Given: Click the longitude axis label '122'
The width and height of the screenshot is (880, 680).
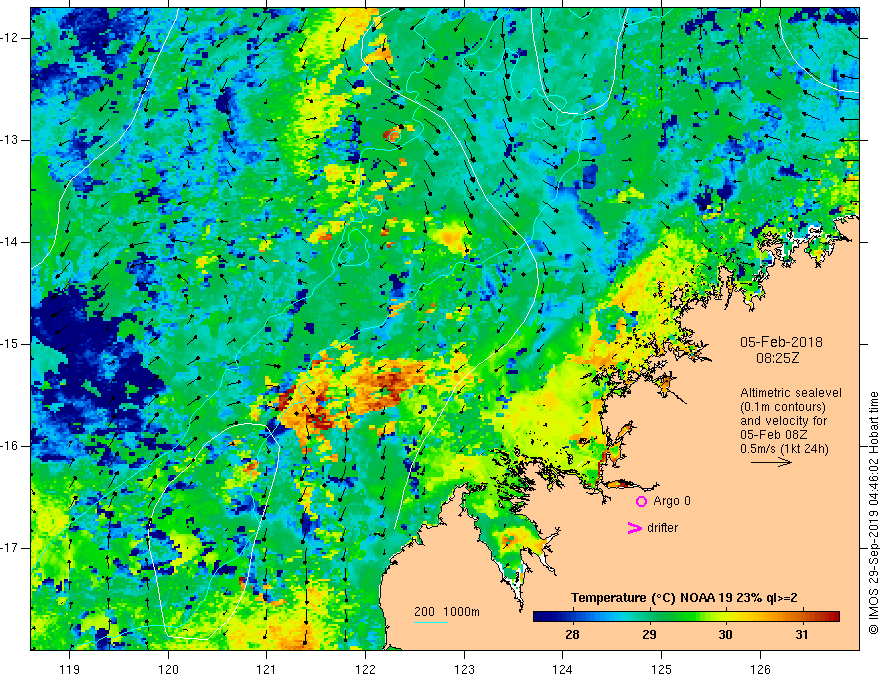Looking at the screenshot, I should [x=365, y=669].
